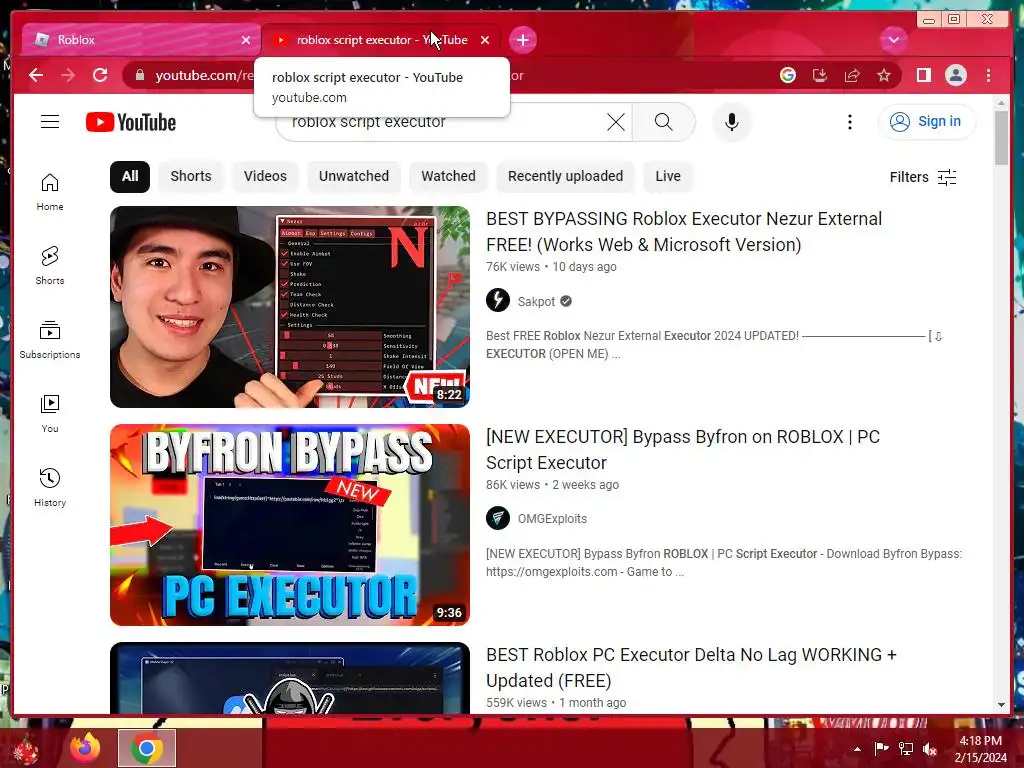Screen dimensions: 1024x768
Task: Click the YouTube logo
Action: tap(131, 122)
